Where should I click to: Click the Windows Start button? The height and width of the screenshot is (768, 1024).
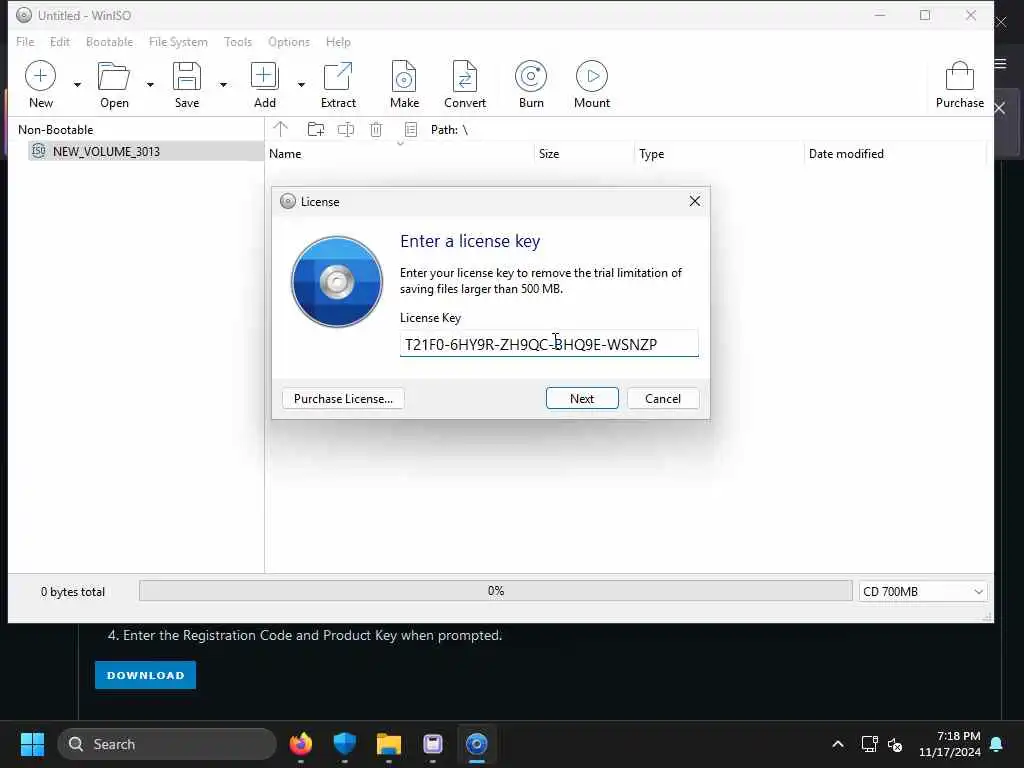[x=32, y=744]
